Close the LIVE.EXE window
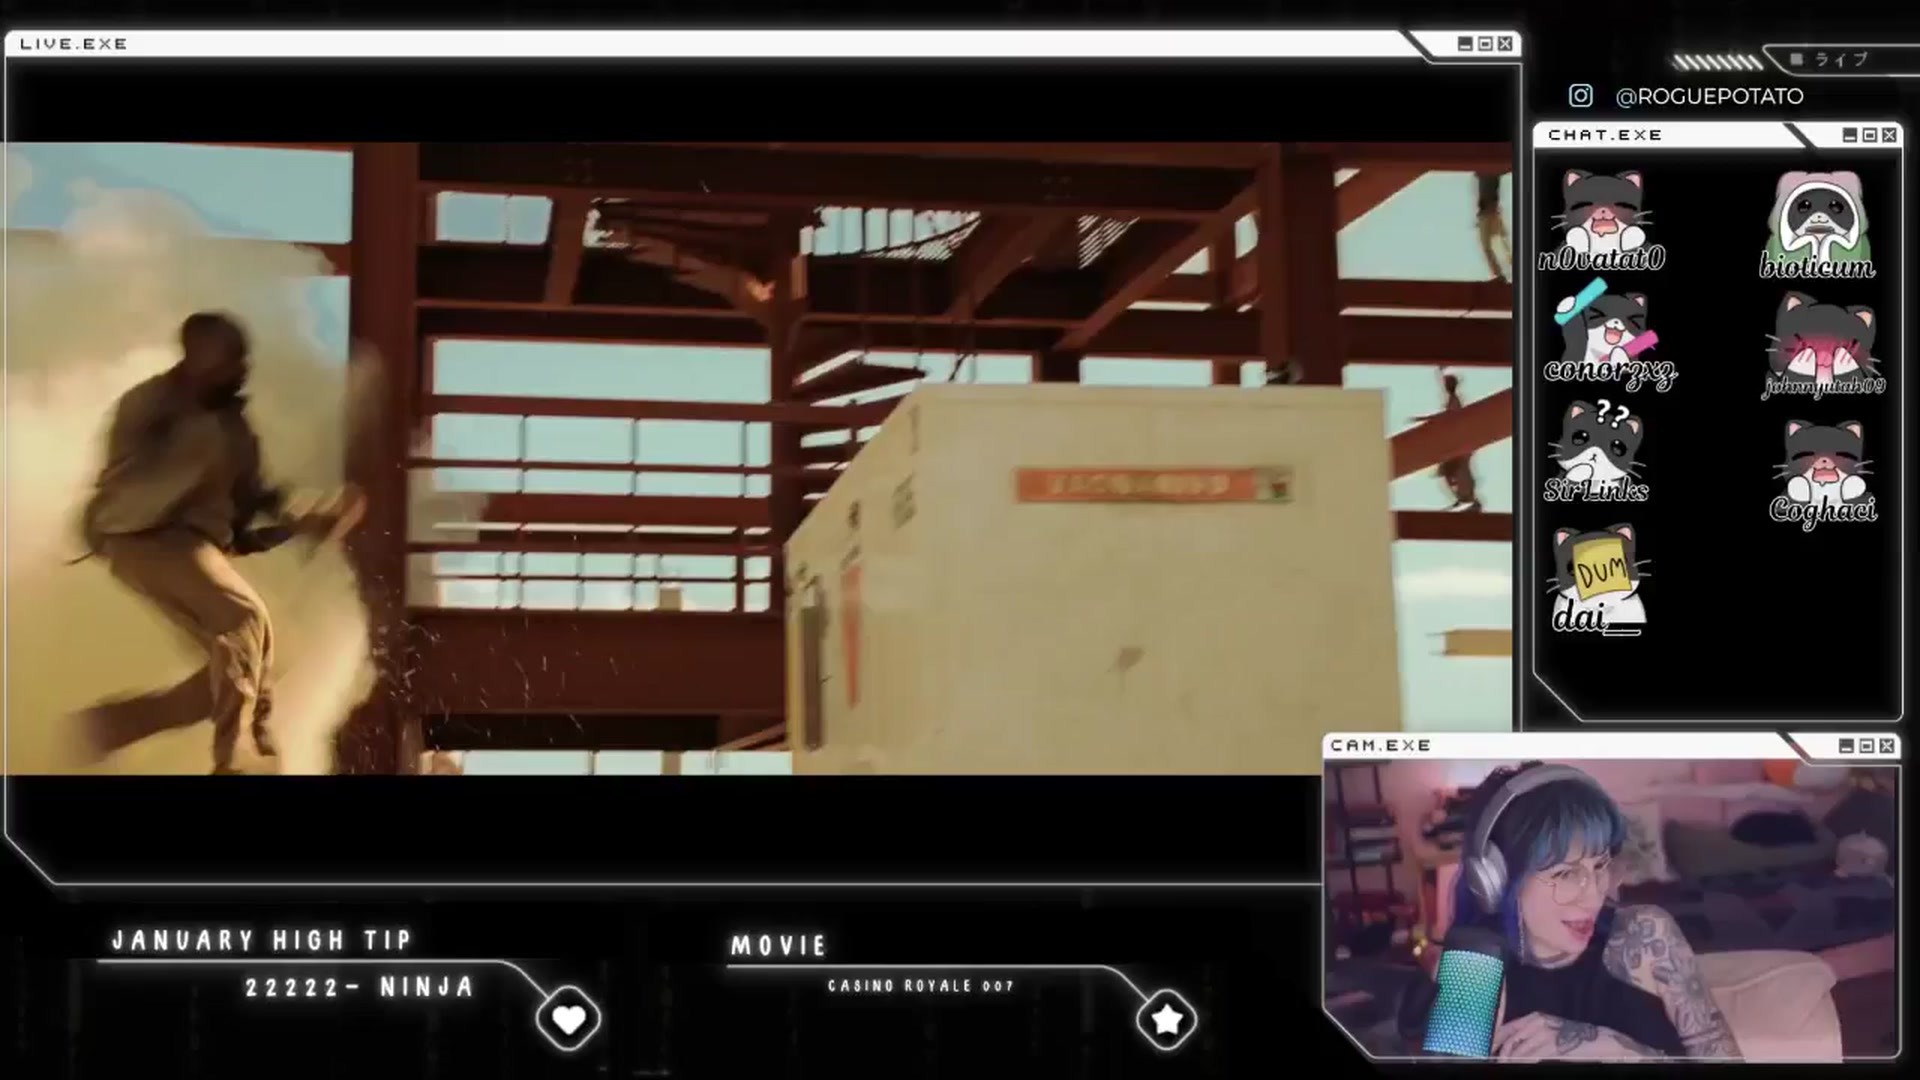Screen dimensions: 1920x1080 (1505, 44)
